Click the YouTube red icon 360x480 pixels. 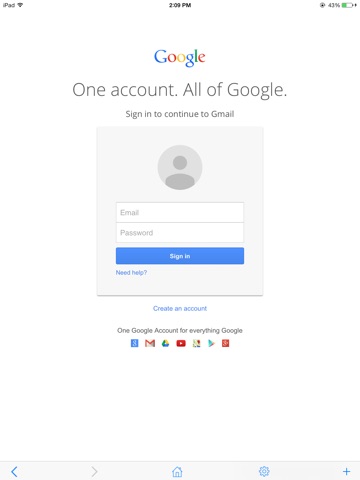click(181, 343)
